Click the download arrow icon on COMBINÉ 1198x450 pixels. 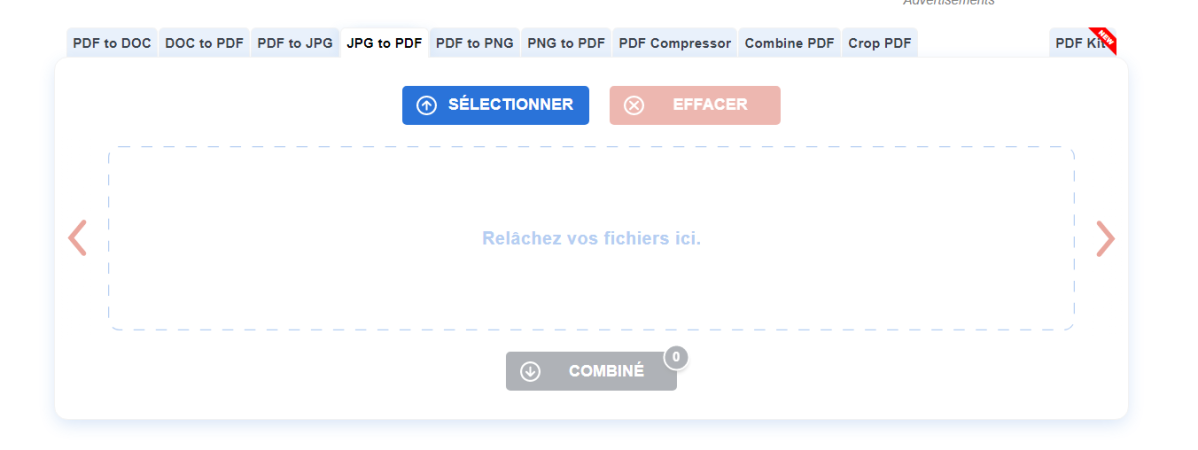tap(530, 371)
